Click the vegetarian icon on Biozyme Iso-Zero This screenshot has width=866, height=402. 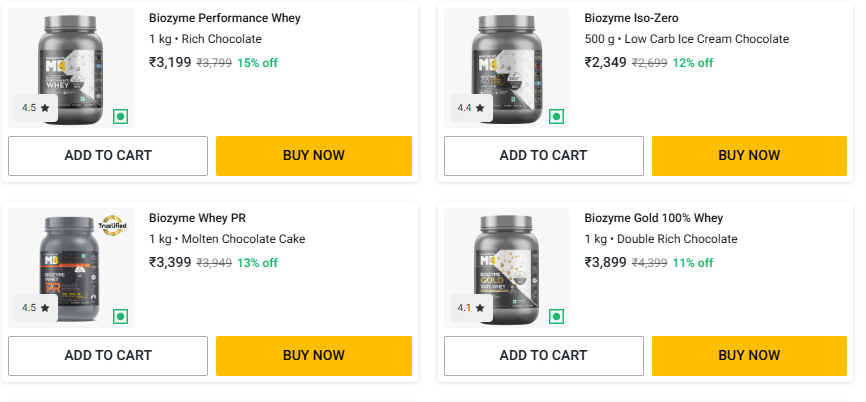point(556,116)
